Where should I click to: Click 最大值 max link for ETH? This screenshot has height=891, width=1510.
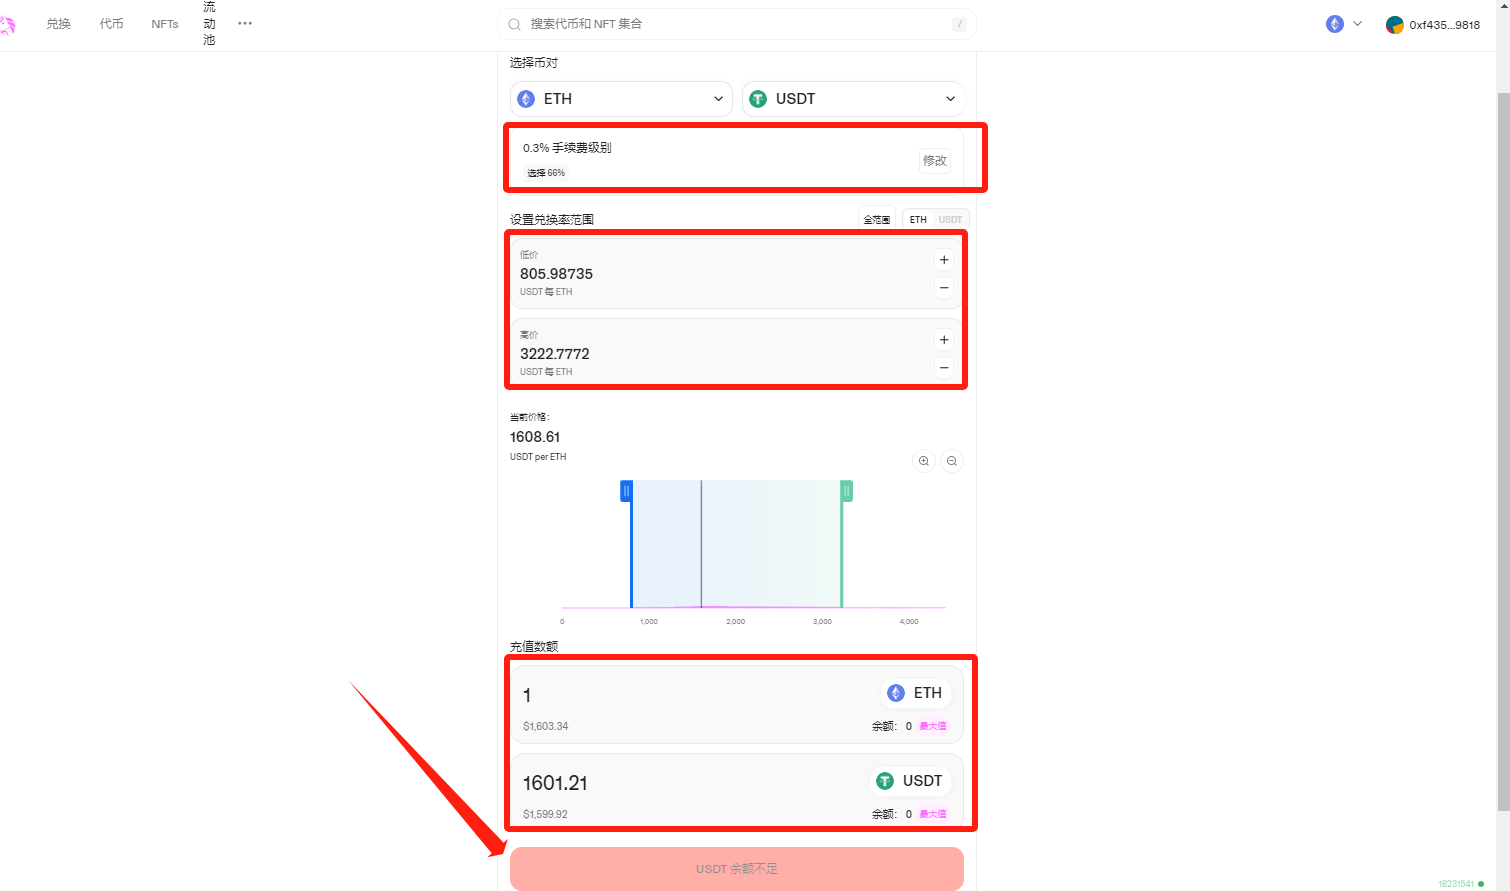(933, 726)
